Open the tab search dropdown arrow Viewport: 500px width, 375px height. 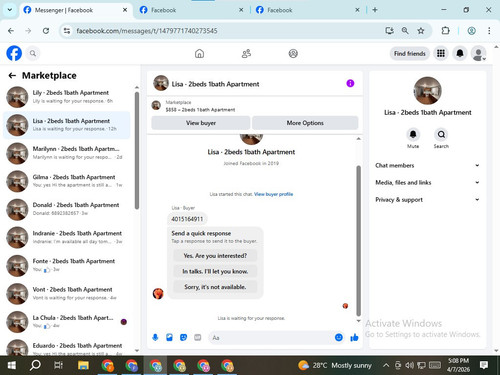coord(10,10)
